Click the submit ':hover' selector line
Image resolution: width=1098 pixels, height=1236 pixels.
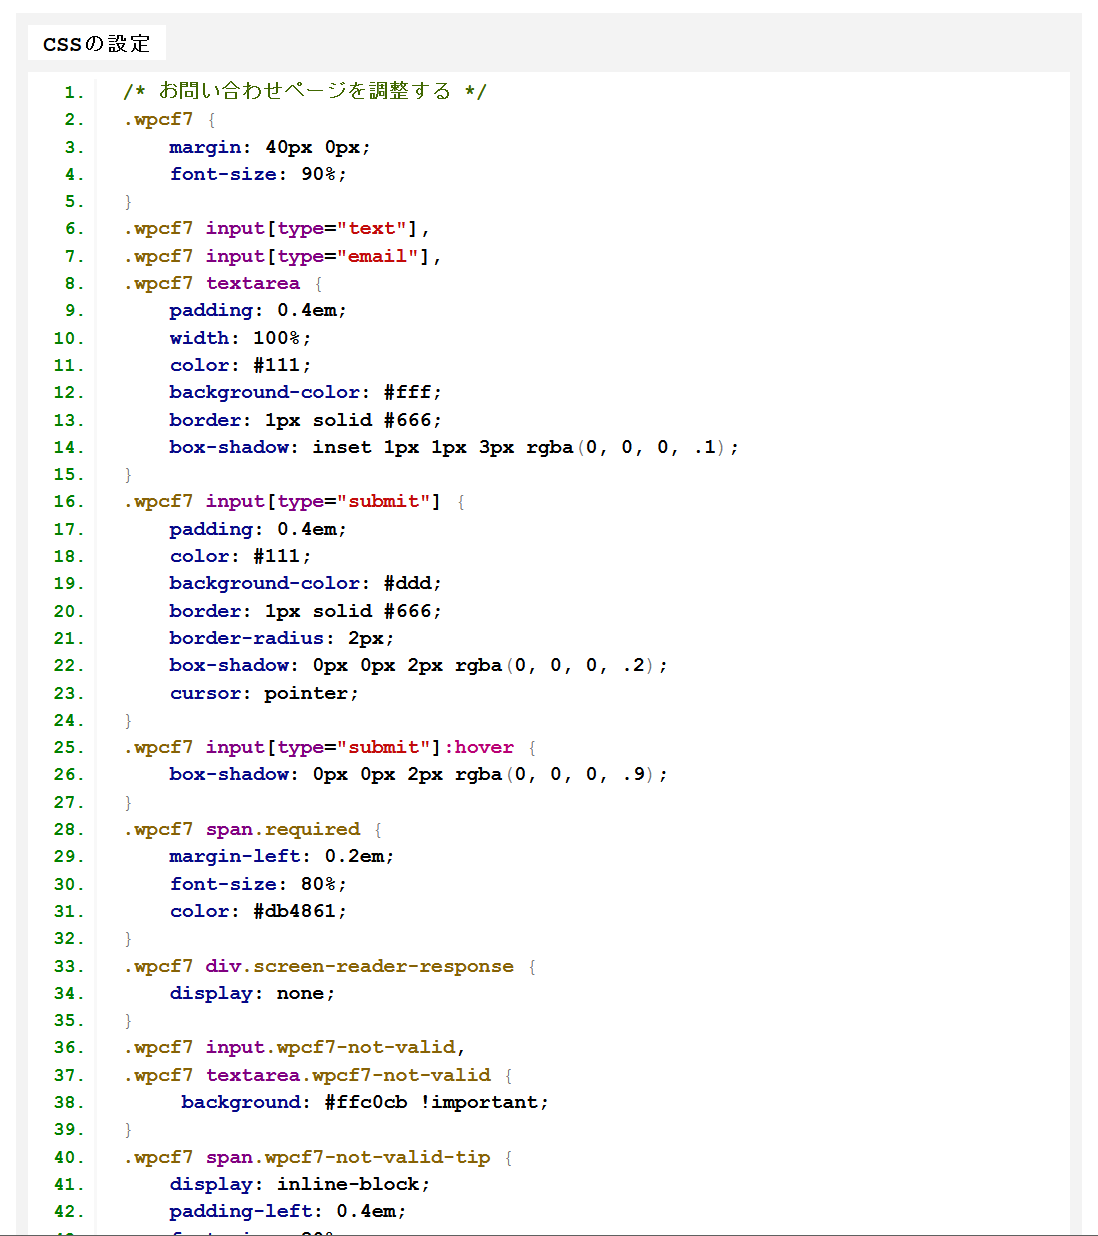pyautogui.click(x=329, y=748)
